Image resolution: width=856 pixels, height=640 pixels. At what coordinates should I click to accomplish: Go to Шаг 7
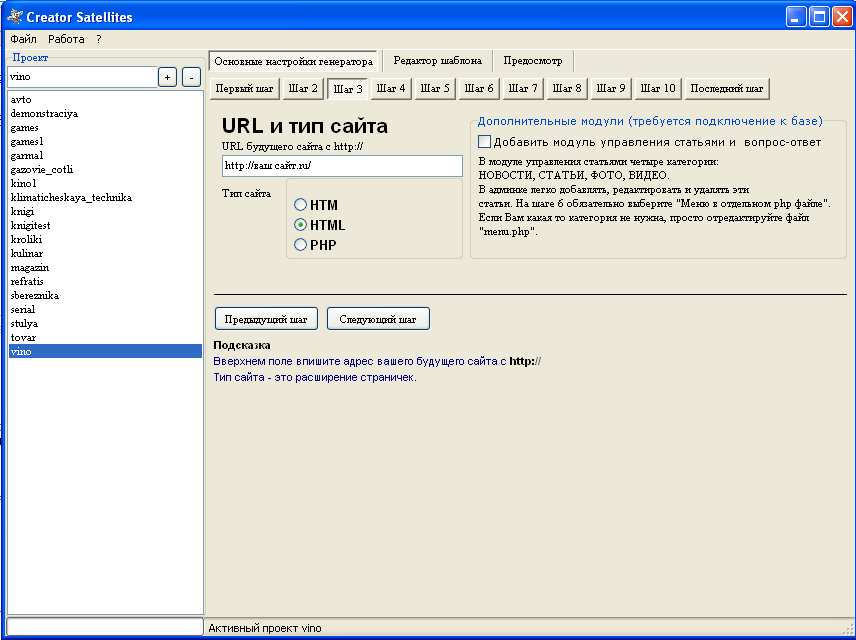(523, 88)
